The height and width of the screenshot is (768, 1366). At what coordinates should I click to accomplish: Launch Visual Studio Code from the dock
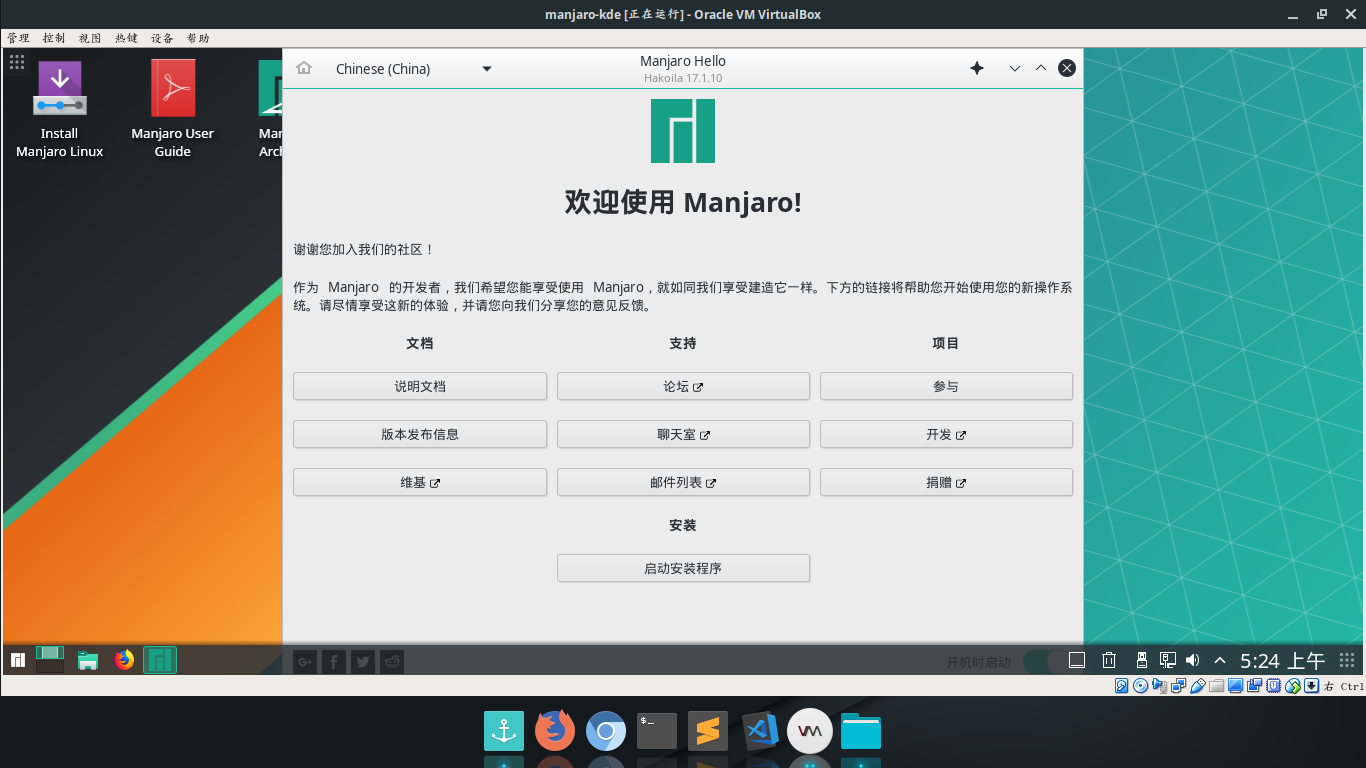pos(760,731)
